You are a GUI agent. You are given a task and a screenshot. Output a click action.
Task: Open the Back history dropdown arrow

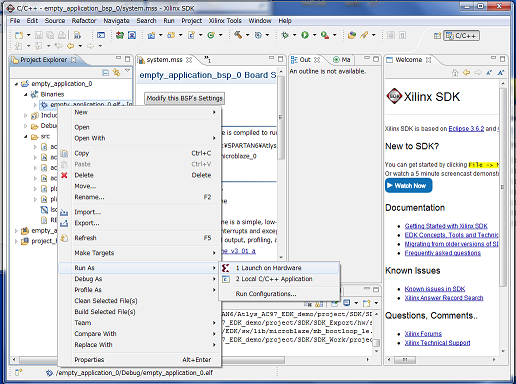click(x=80, y=46)
